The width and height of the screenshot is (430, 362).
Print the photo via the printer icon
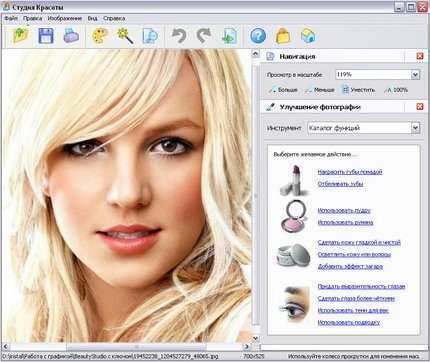pos(71,36)
